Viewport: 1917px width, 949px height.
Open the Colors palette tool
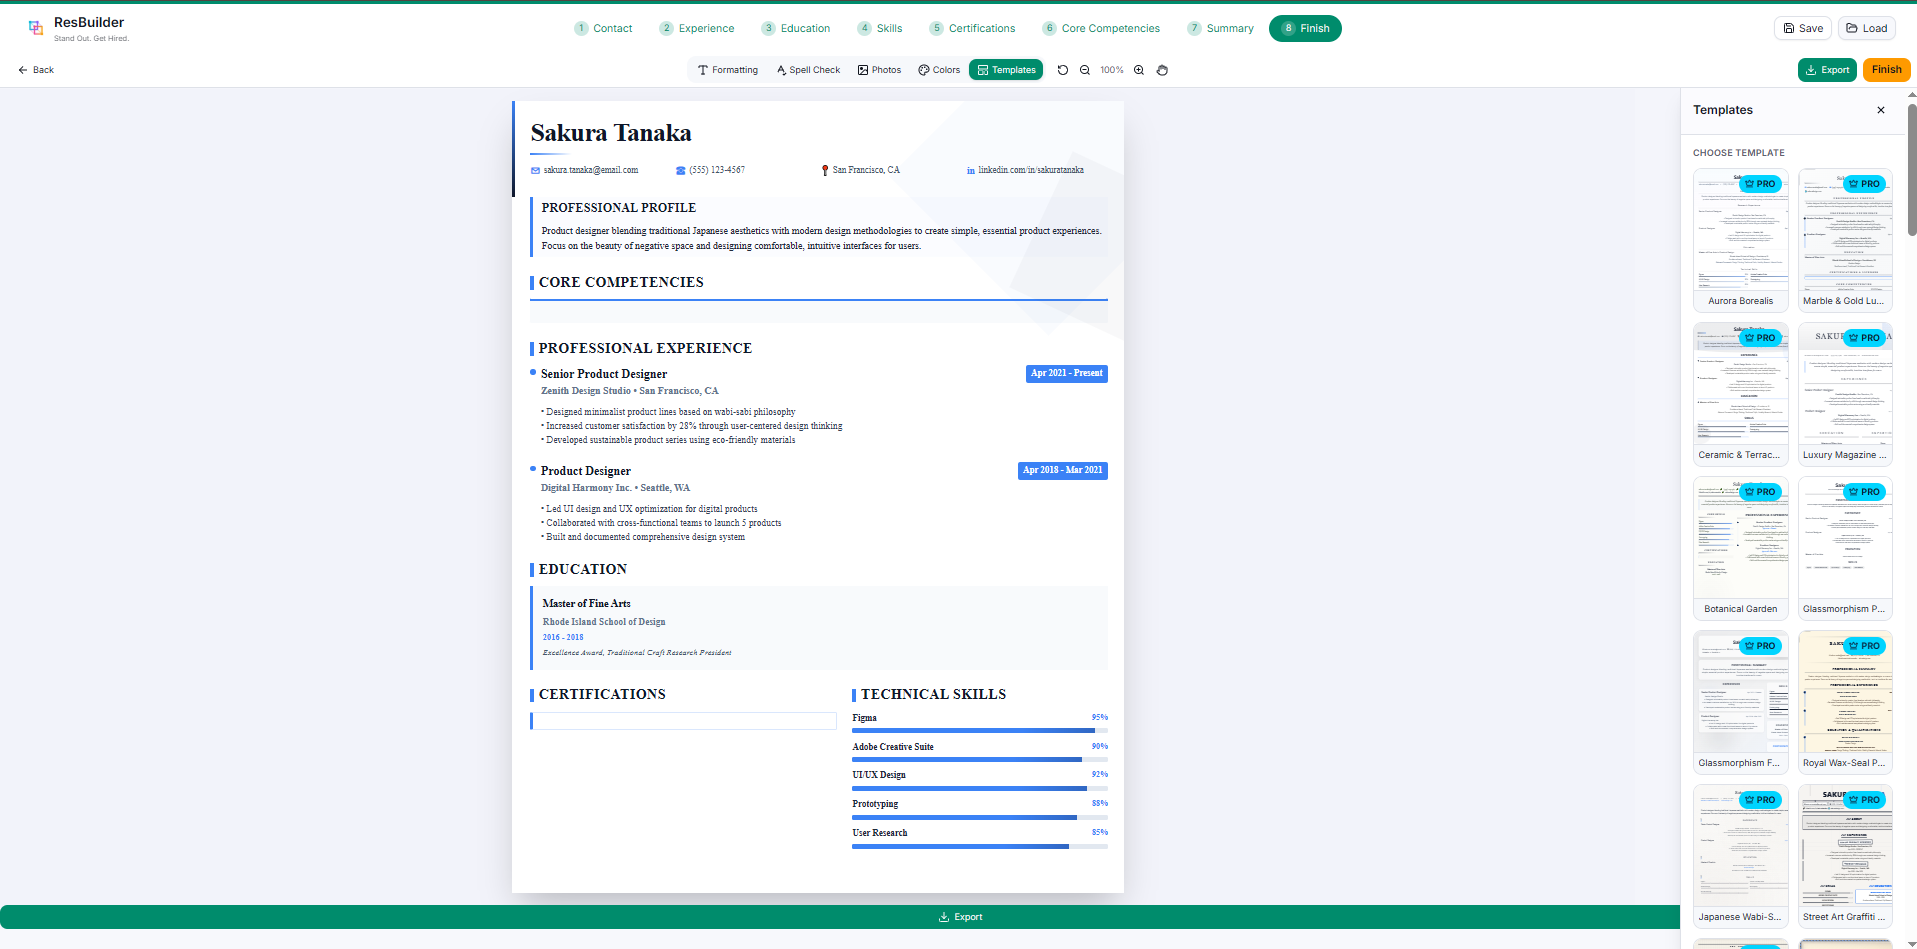pyautogui.click(x=939, y=70)
